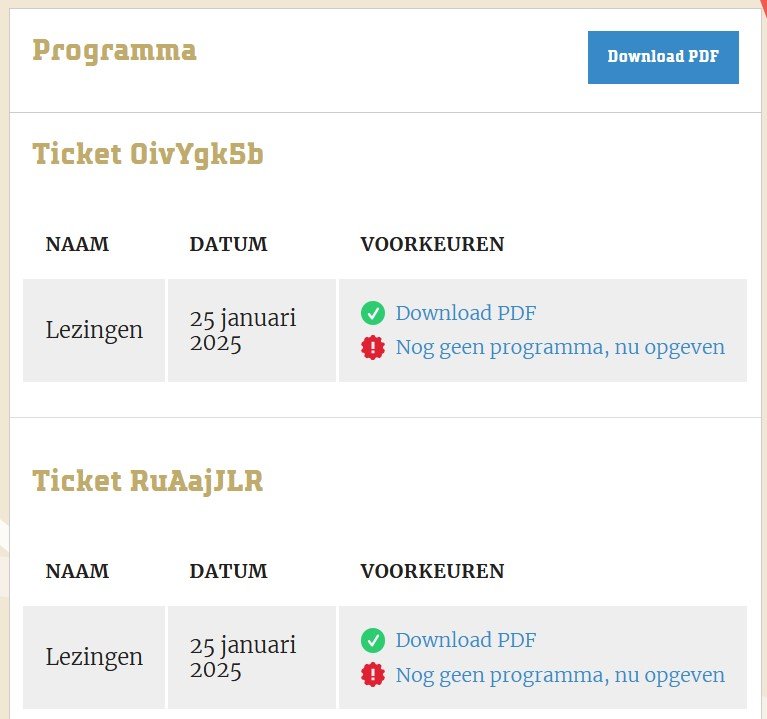Click the Programma page heading
767x719 pixels.
pyautogui.click(x=114, y=50)
